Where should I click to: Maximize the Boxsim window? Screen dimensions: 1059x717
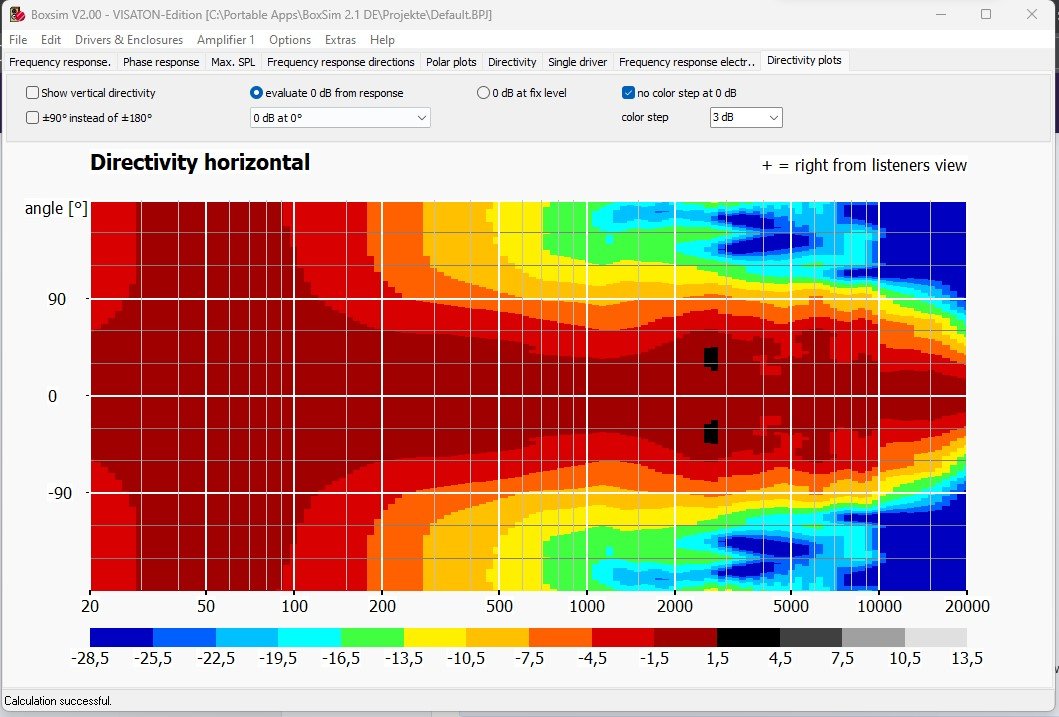(x=986, y=14)
